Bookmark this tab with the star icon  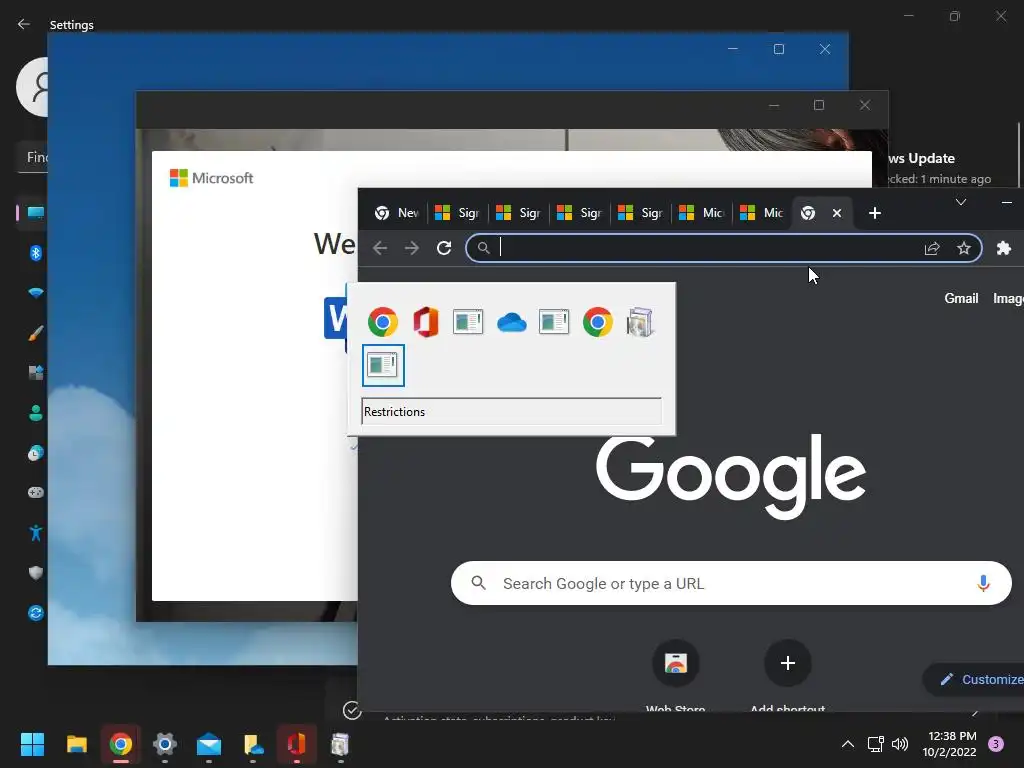coord(964,248)
